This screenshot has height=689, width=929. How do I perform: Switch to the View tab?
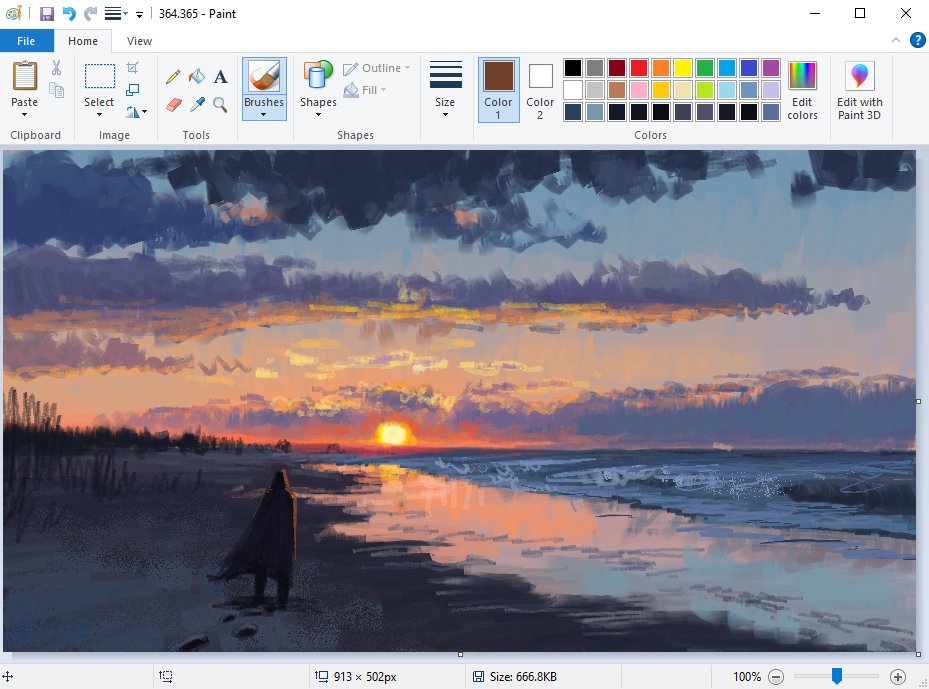pyautogui.click(x=139, y=41)
